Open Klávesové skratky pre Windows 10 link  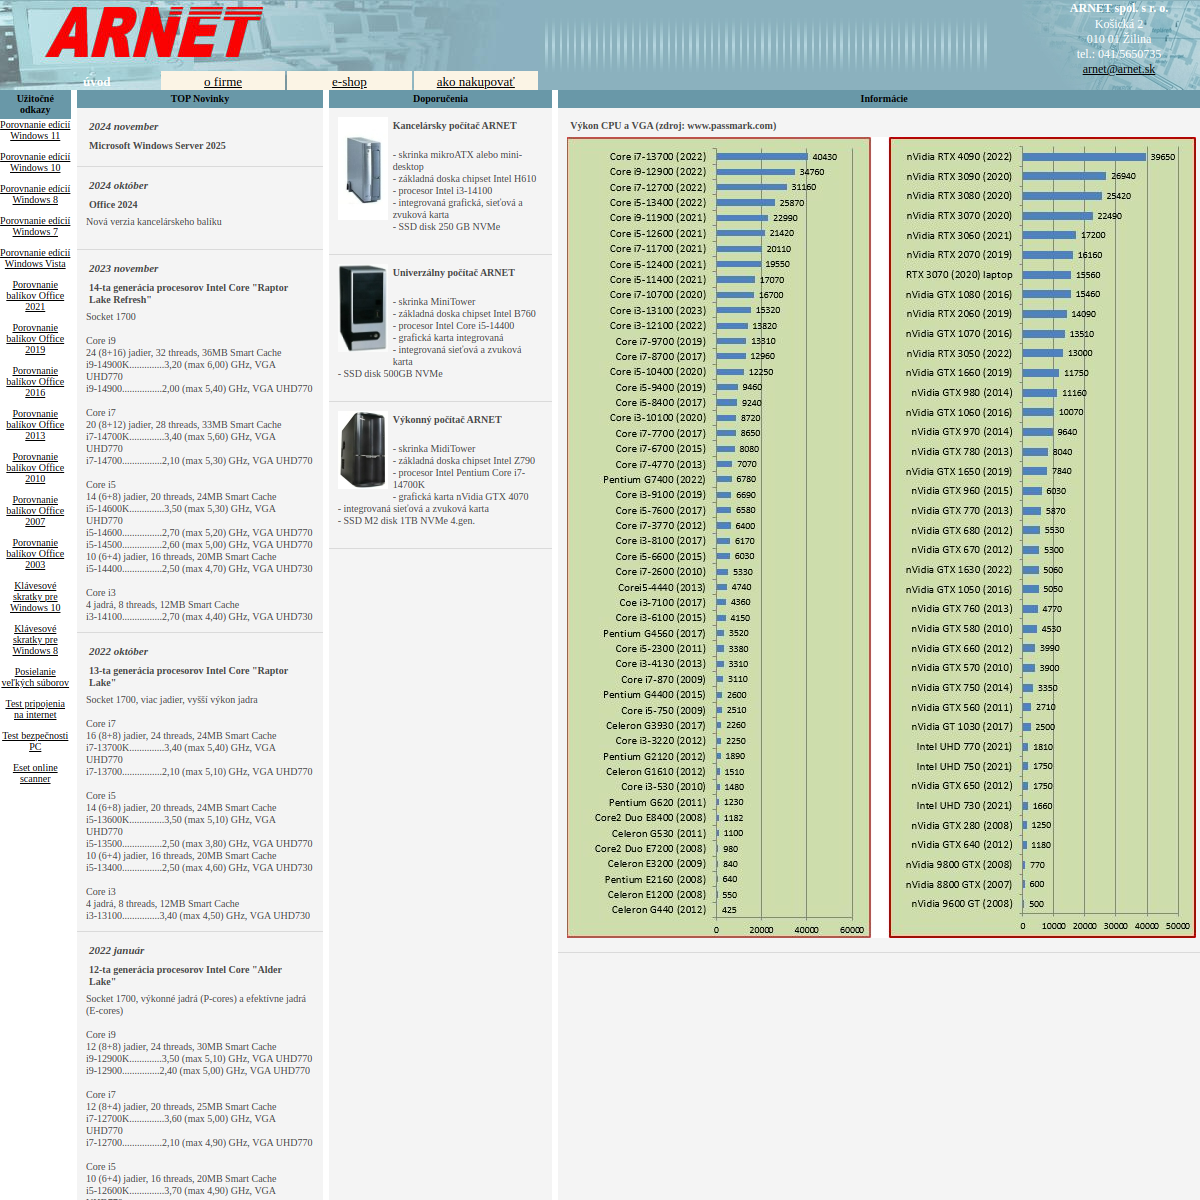[35, 597]
